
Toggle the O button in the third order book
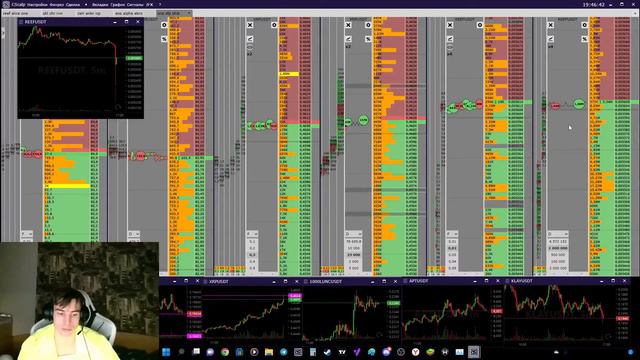coord(274,25)
